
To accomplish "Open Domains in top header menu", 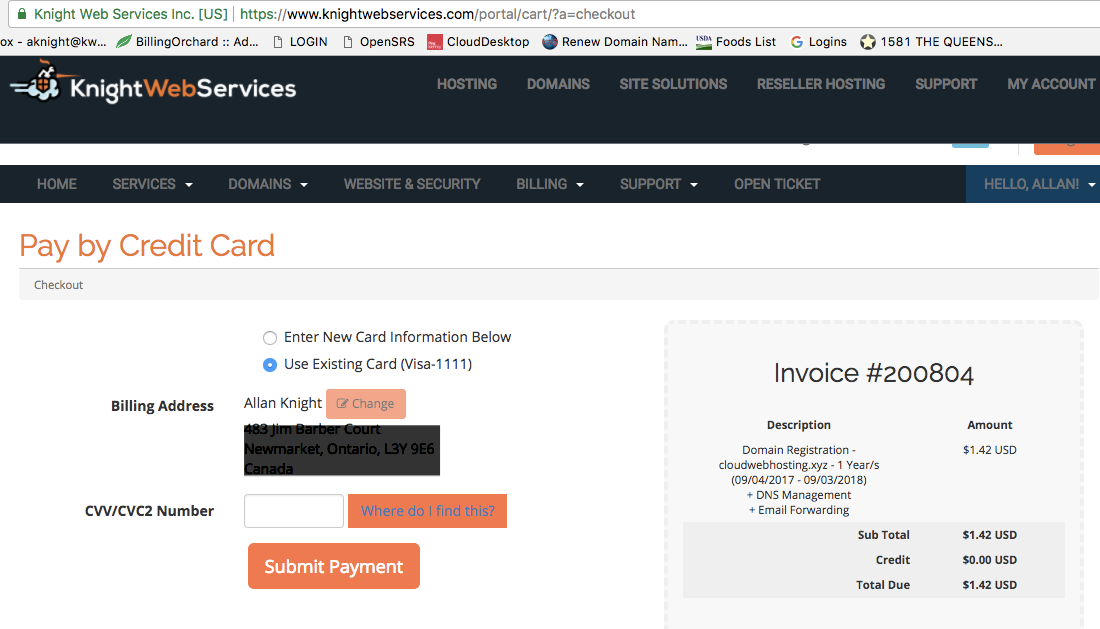I will 558,84.
